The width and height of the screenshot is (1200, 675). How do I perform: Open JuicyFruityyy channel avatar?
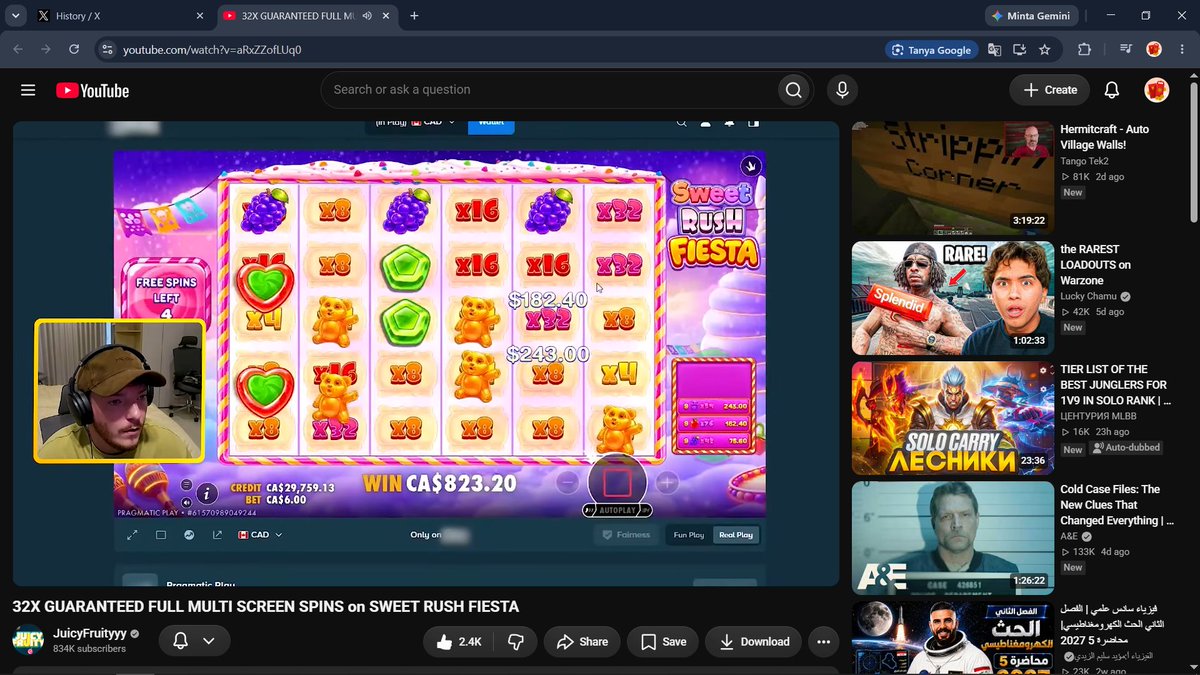[28, 641]
